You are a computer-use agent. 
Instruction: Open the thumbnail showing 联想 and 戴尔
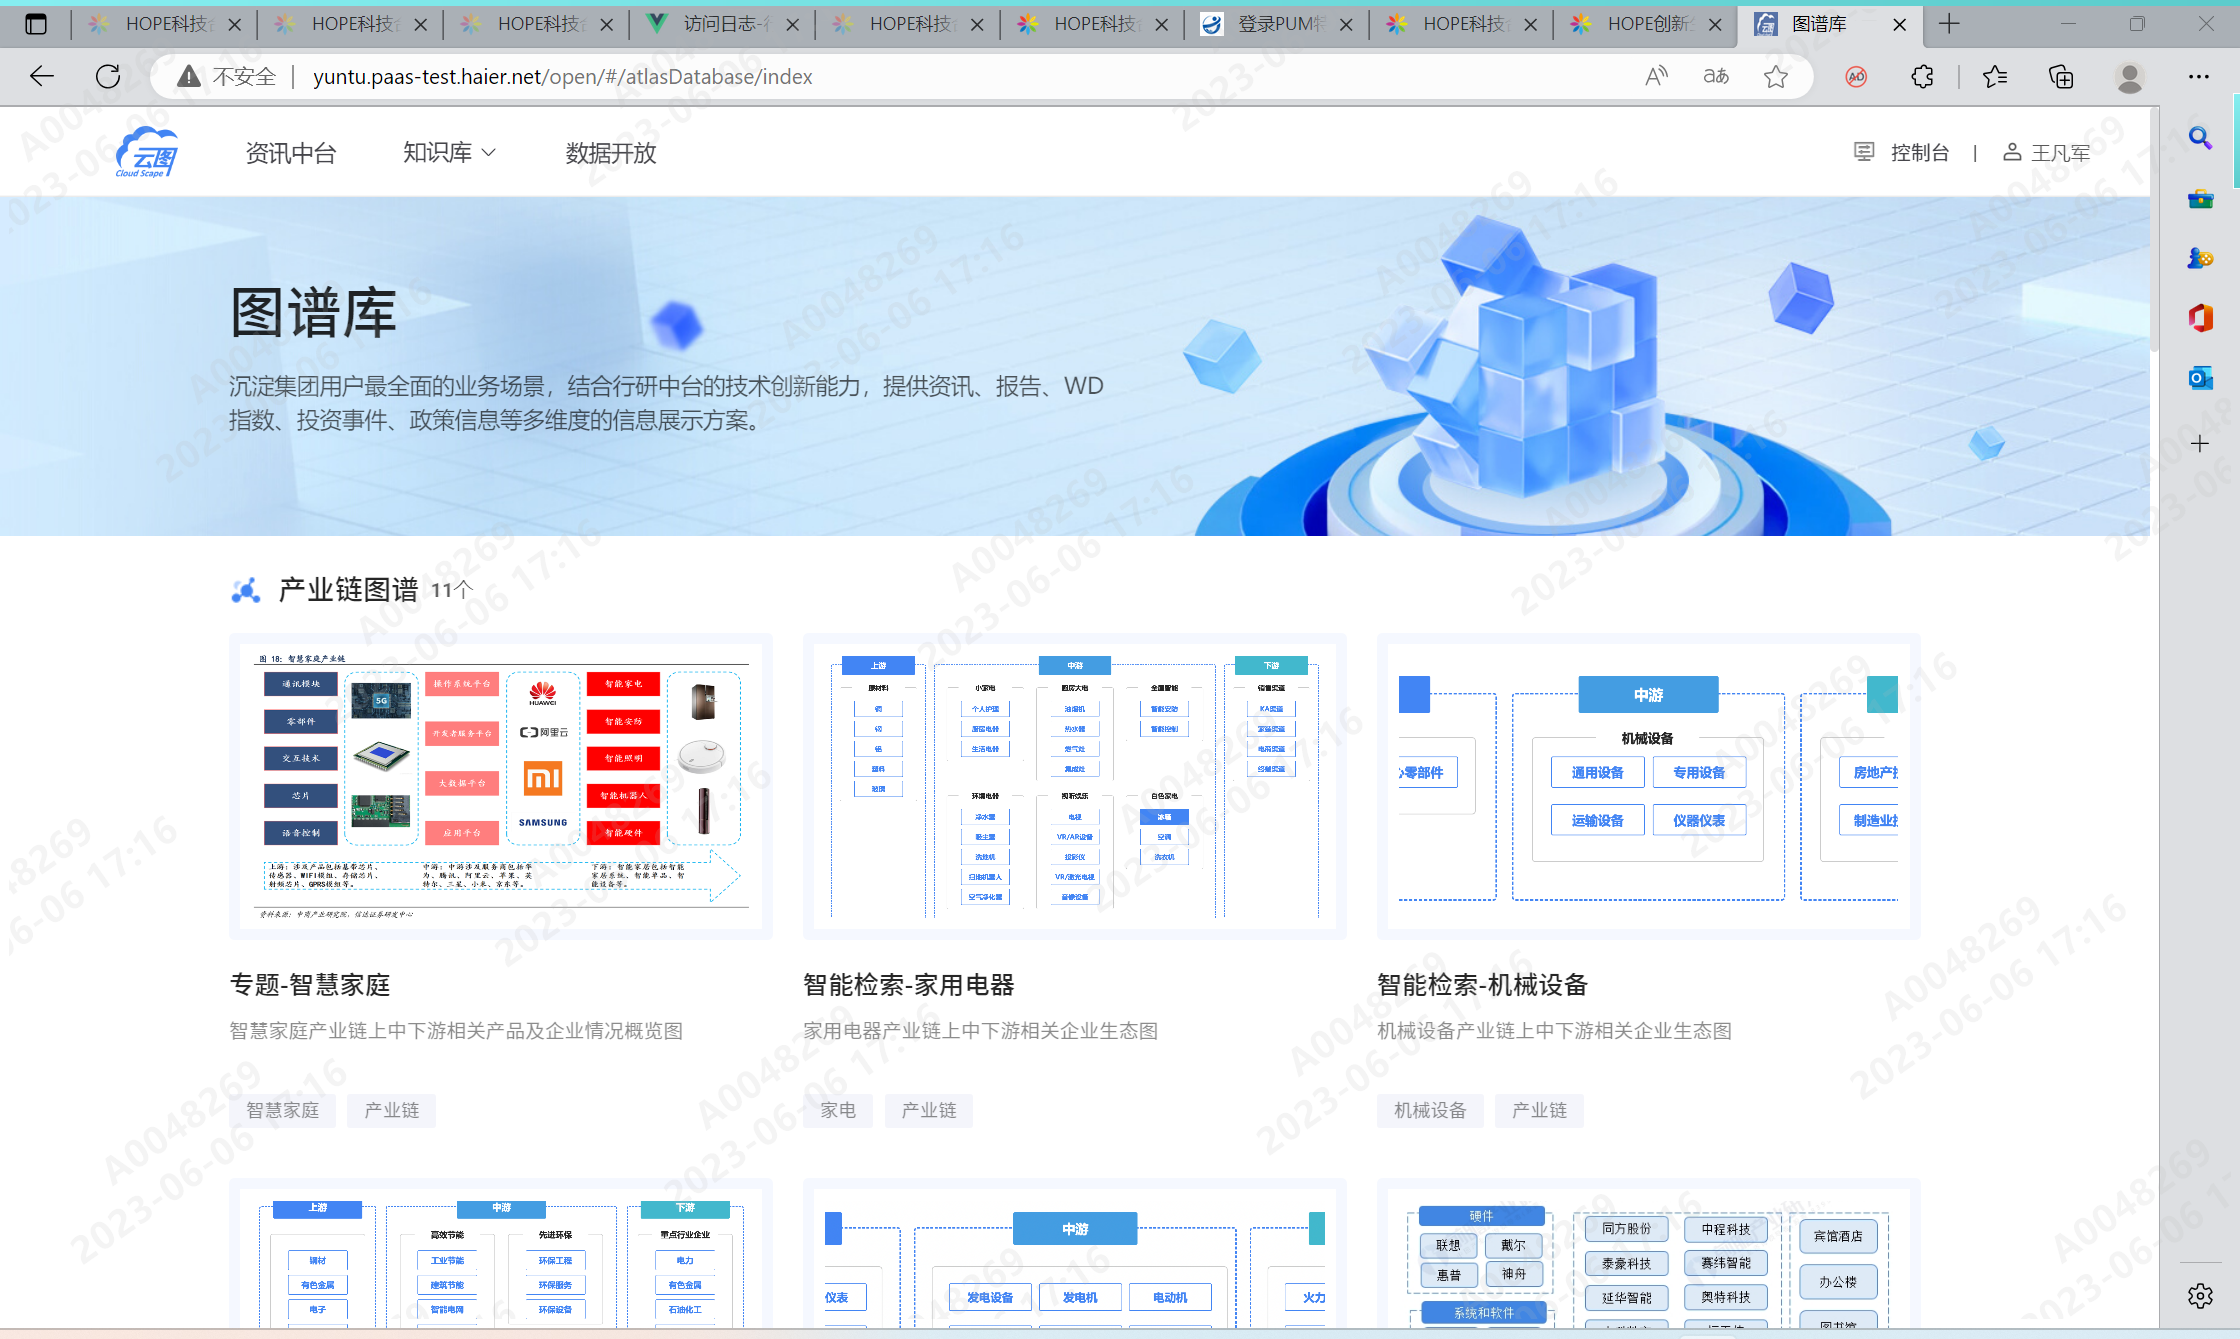1649,1254
